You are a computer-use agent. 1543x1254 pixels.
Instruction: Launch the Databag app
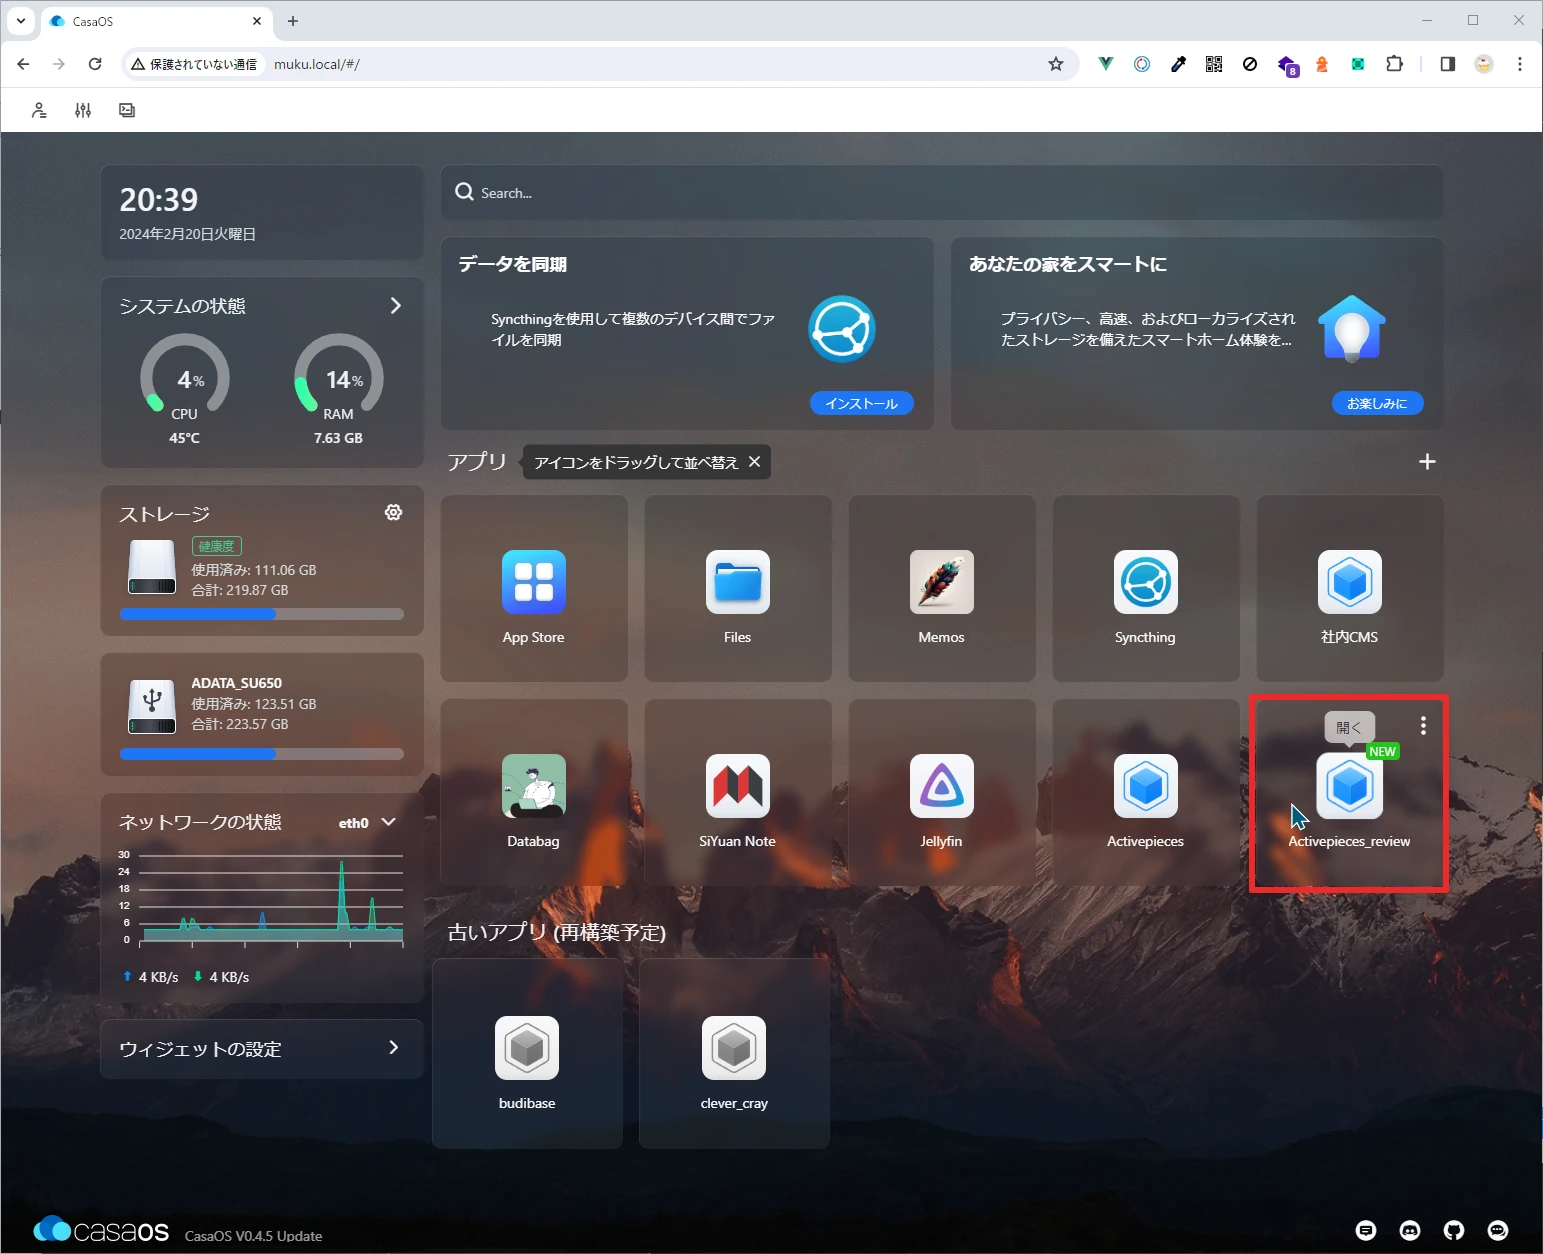pos(534,786)
